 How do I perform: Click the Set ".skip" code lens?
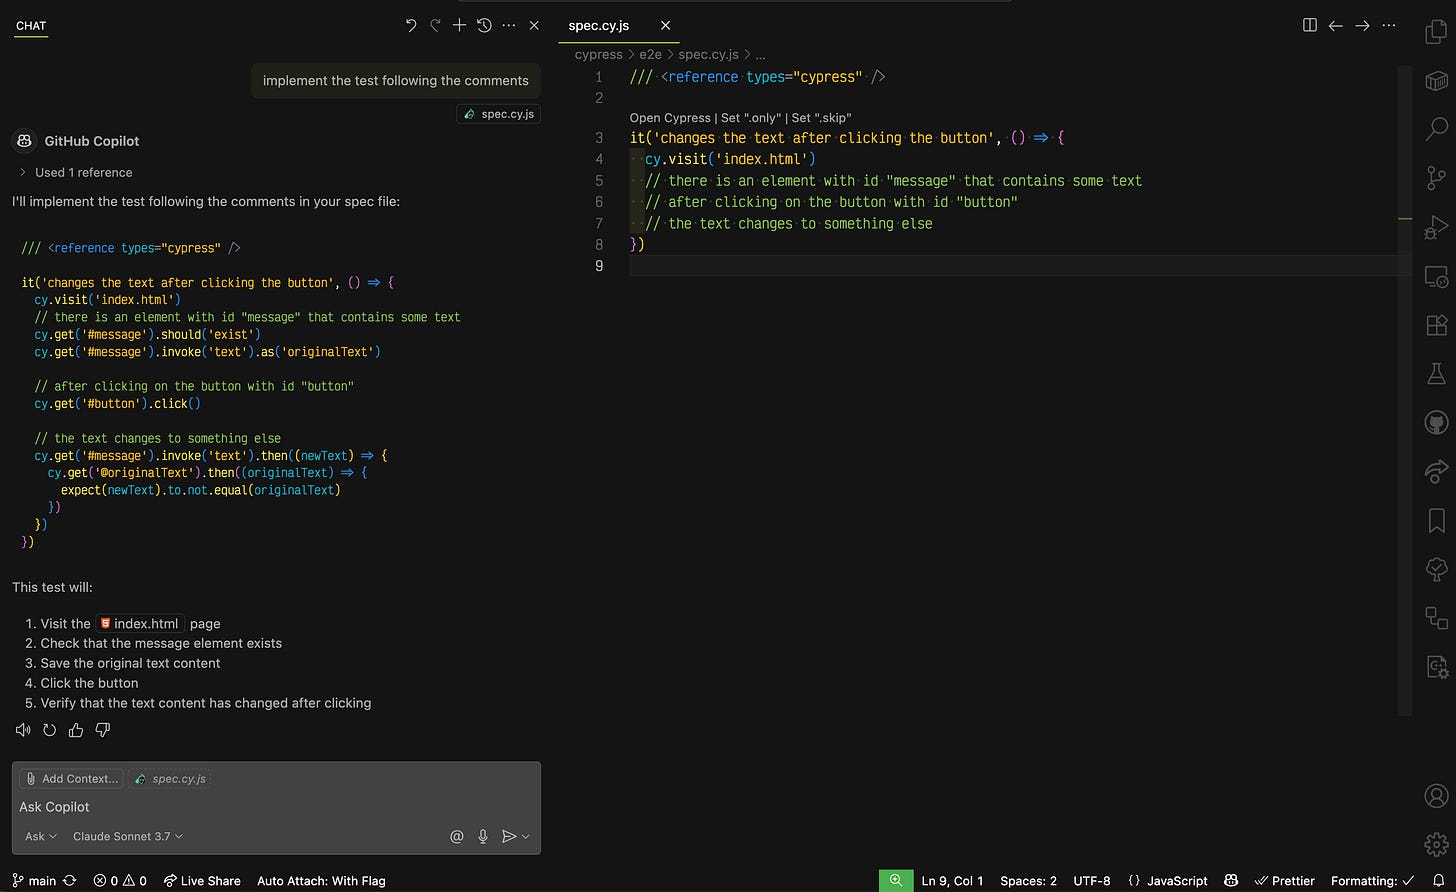click(821, 118)
